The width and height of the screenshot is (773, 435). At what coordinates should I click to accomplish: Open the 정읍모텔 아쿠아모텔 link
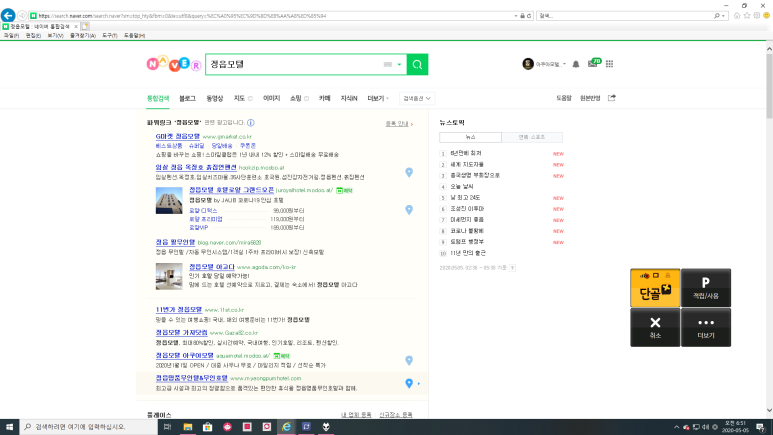click(x=185, y=356)
